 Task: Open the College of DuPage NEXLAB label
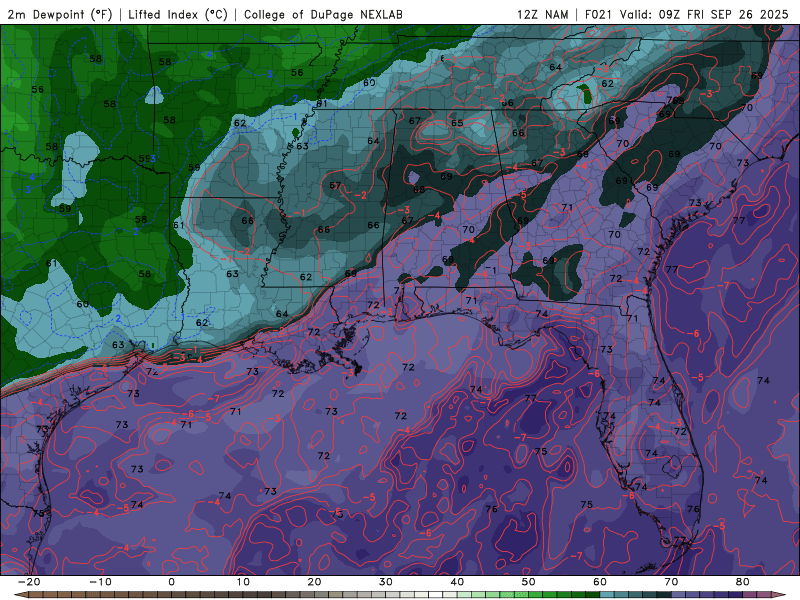323,14
